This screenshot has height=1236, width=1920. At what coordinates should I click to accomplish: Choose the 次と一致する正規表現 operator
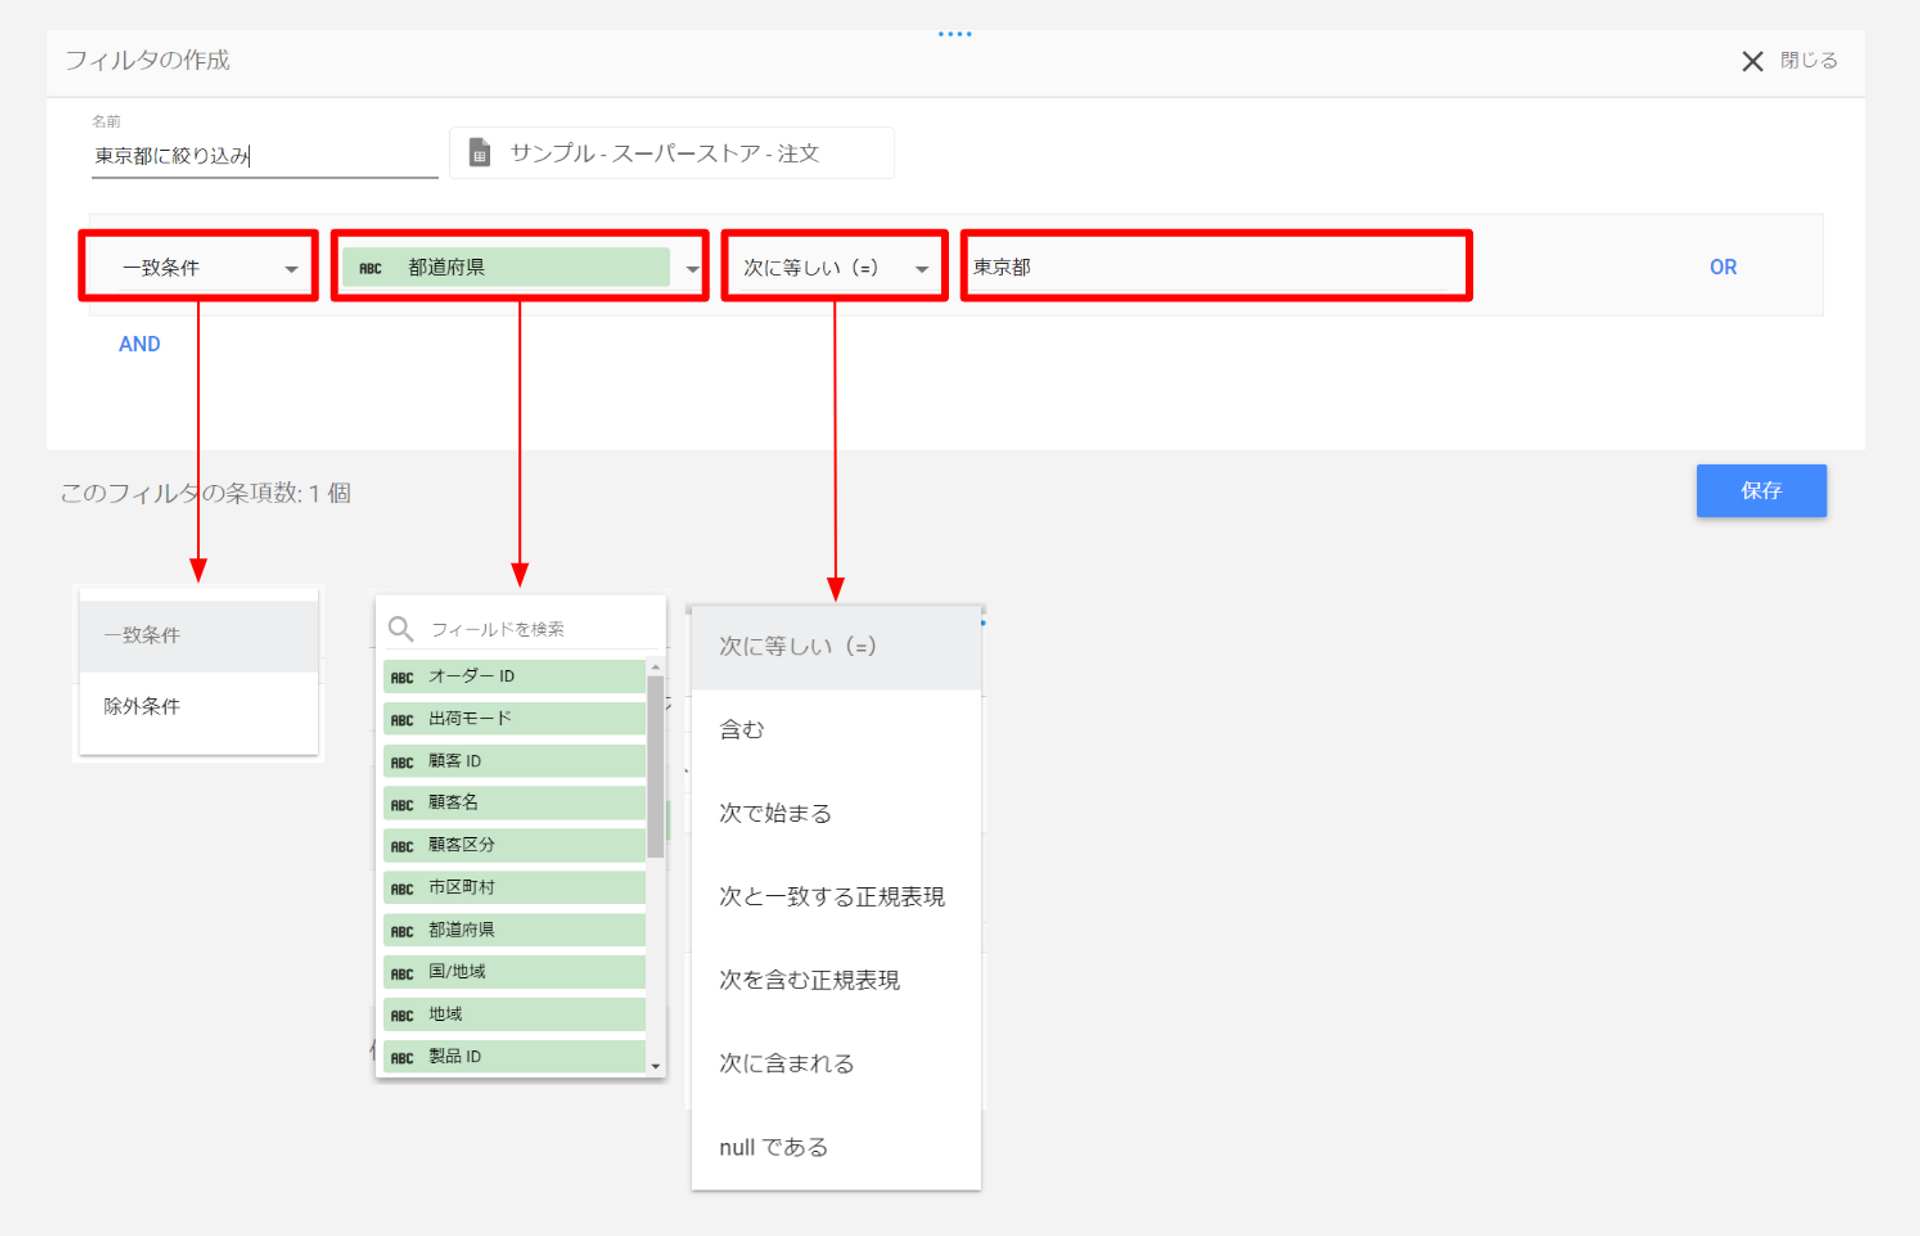coord(836,897)
